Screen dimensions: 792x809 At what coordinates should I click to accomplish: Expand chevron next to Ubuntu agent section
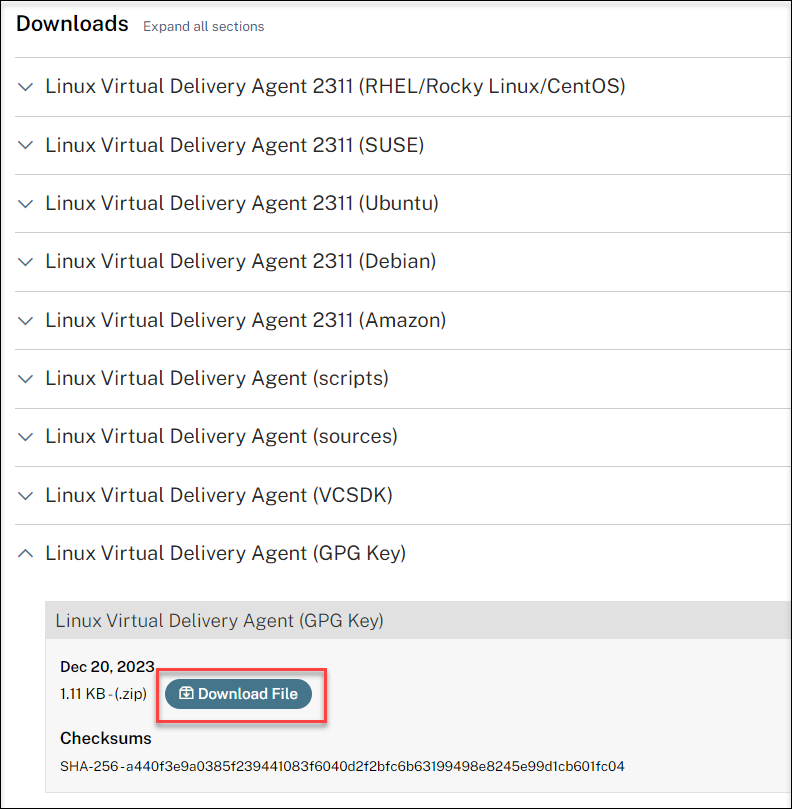(26, 204)
